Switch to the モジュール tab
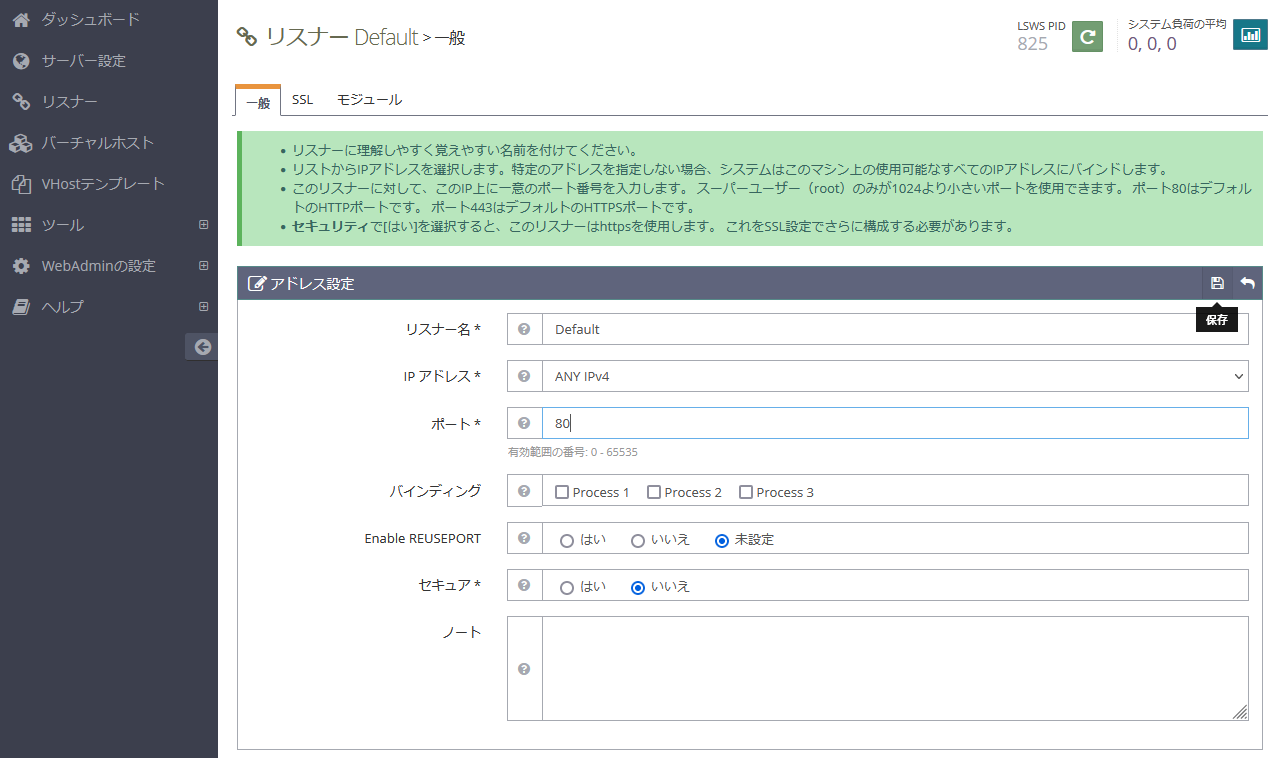1280x758 pixels. click(x=369, y=100)
